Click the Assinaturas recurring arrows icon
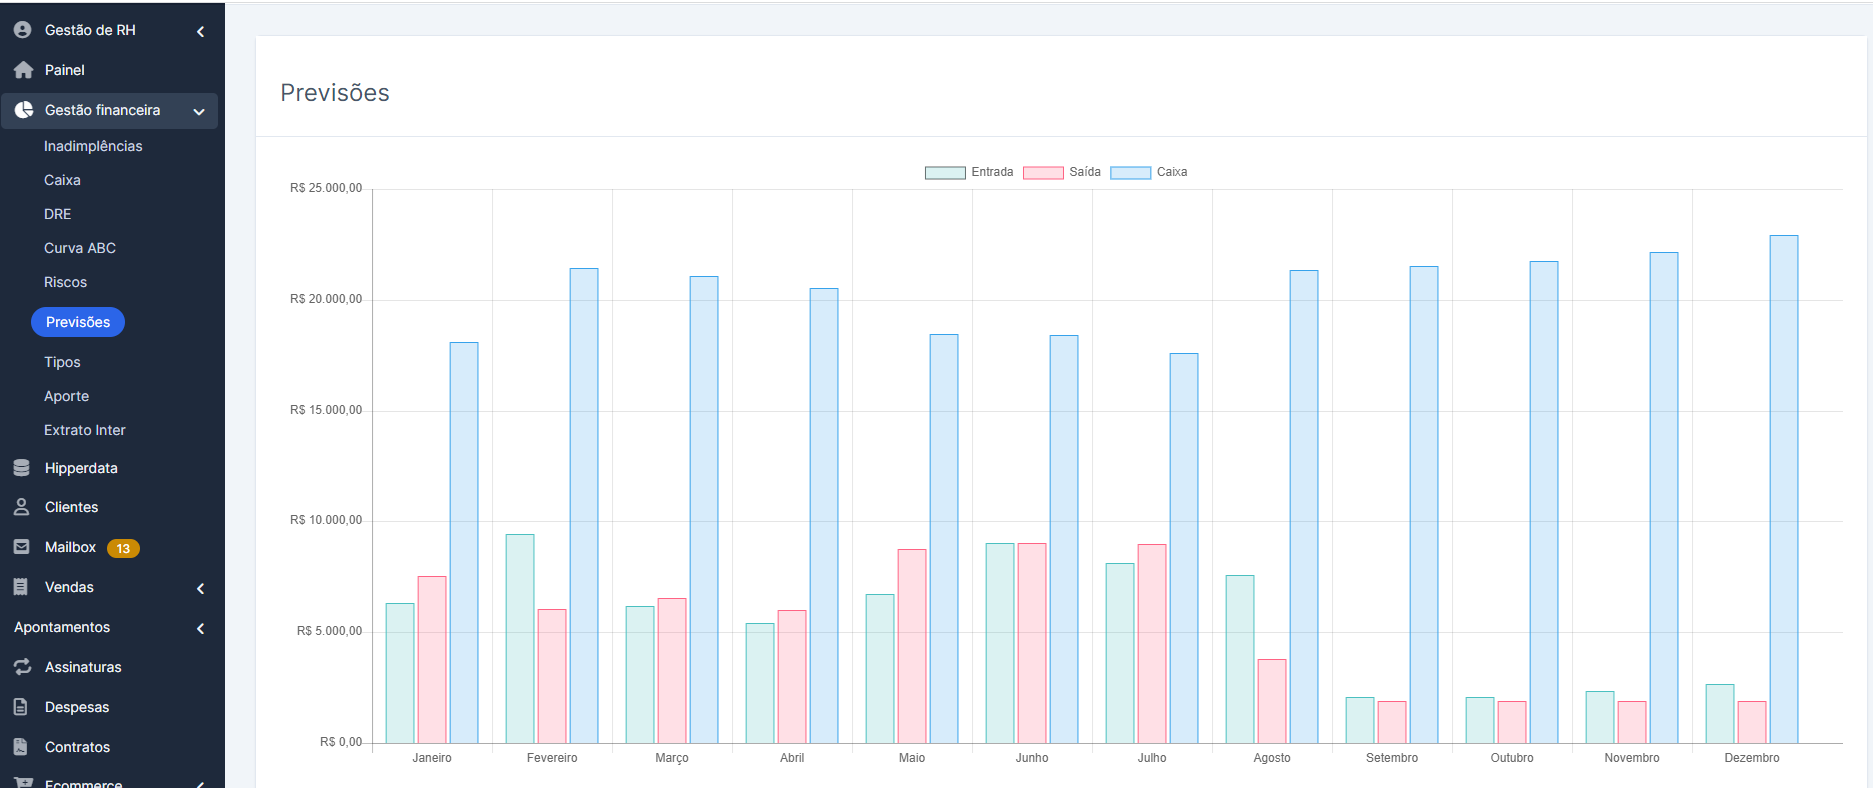Screen dimensions: 1873x788 pyautogui.click(x=22, y=667)
